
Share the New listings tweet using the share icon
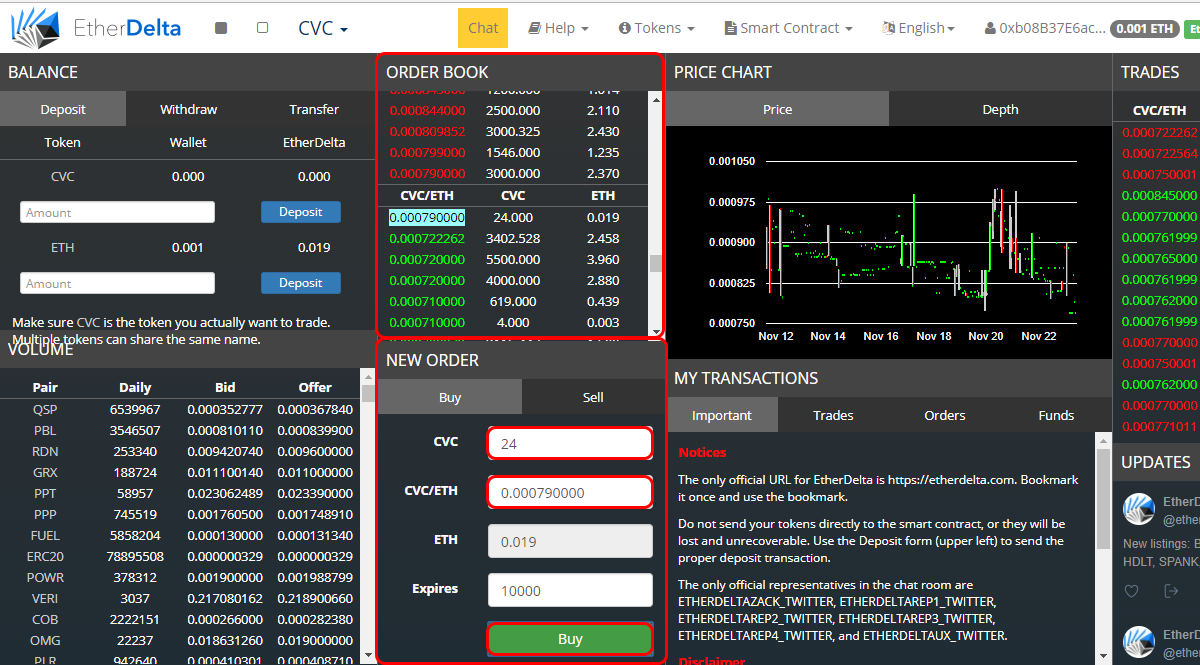pyautogui.click(x=1171, y=591)
